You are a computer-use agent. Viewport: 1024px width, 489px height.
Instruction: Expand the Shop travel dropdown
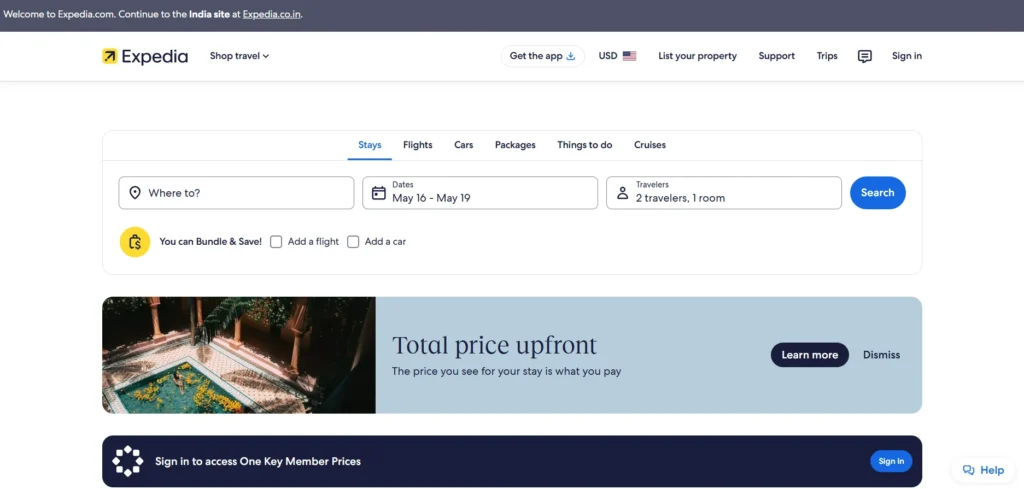point(239,56)
